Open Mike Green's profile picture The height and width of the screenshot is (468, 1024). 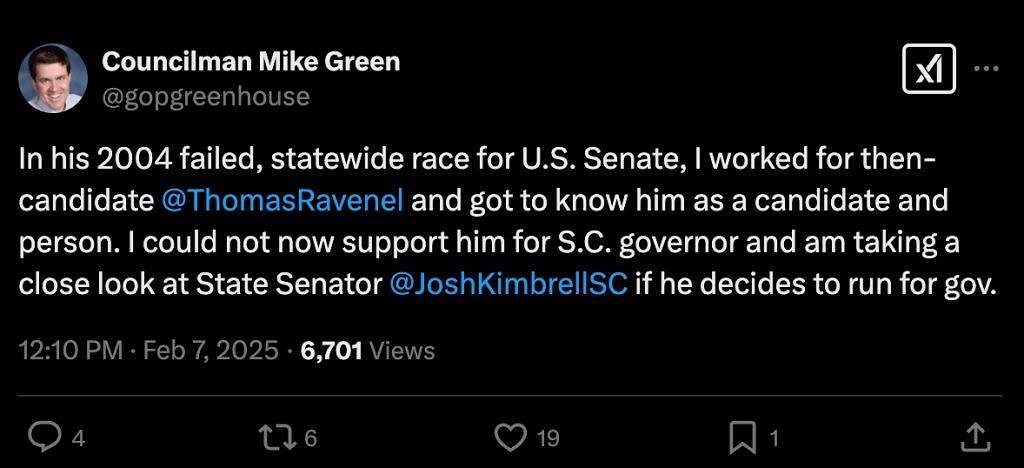click(53, 78)
